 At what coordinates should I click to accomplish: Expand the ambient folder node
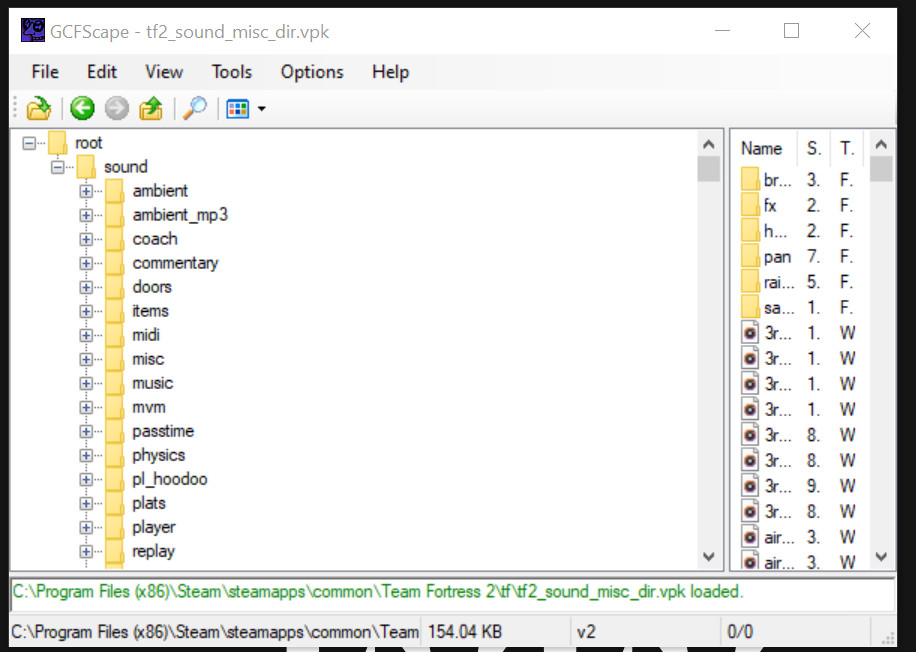tap(86, 191)
